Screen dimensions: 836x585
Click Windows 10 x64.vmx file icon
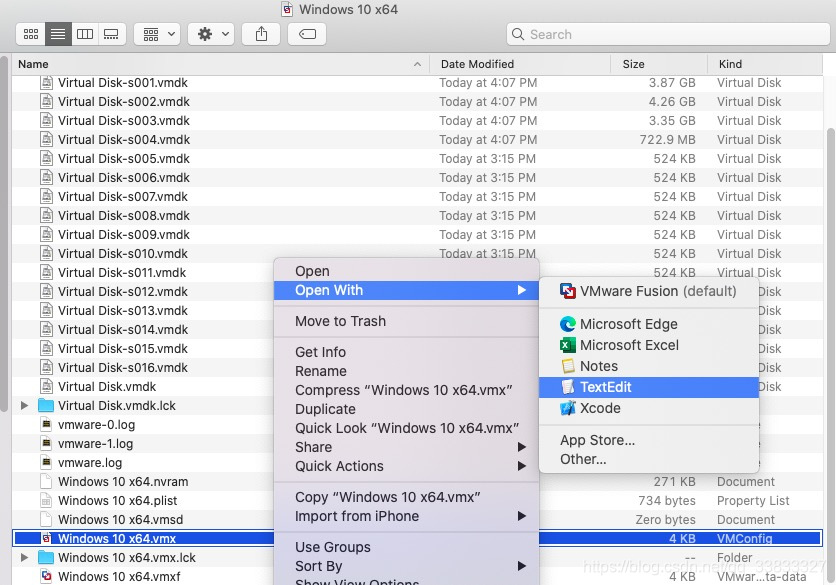46,539
